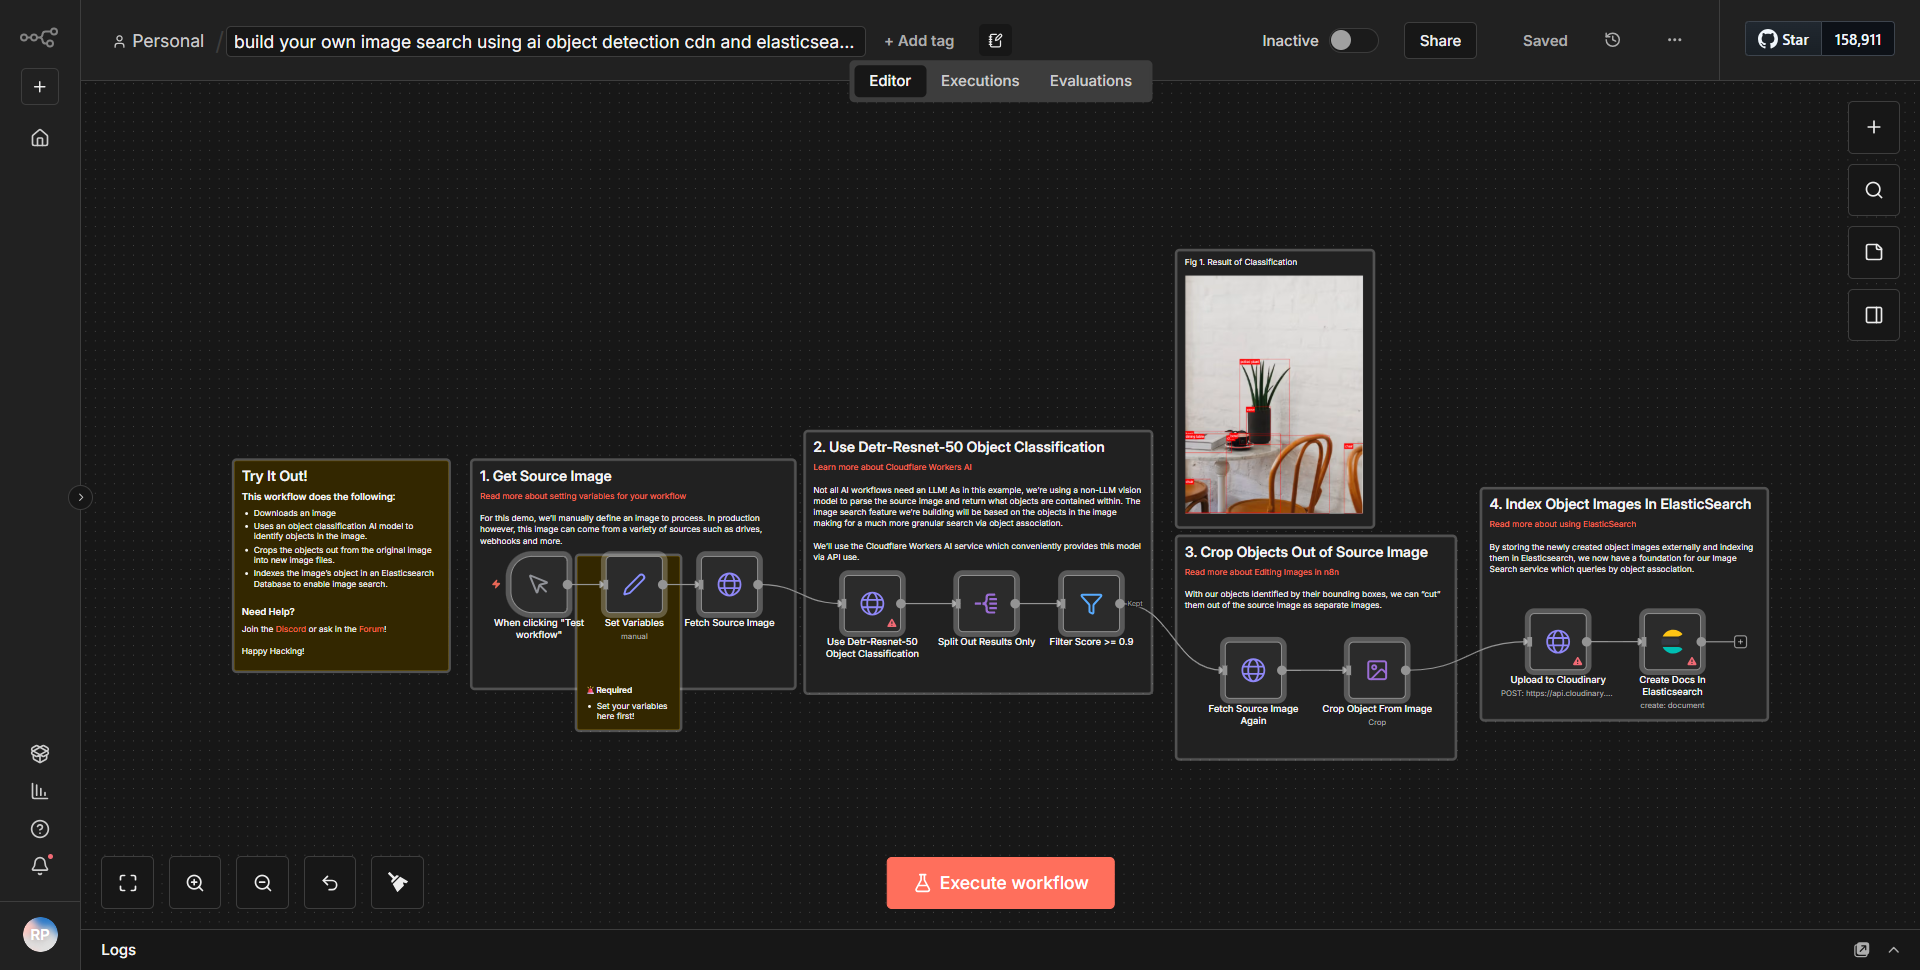
Task: Open the node search on the right panel
Action: (x=1872, y=189)
